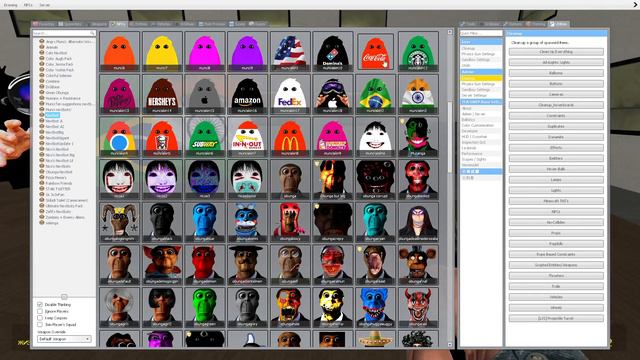Select the green Starbucks munci icon

coord(418,51)
